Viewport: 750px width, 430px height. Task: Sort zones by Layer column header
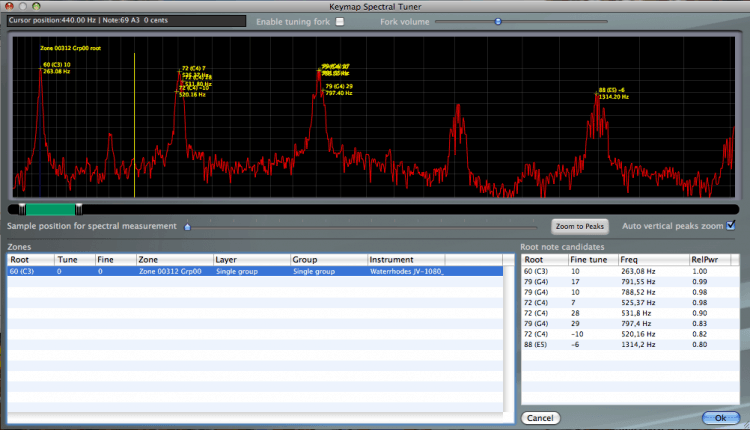click(x=252, y=260)
